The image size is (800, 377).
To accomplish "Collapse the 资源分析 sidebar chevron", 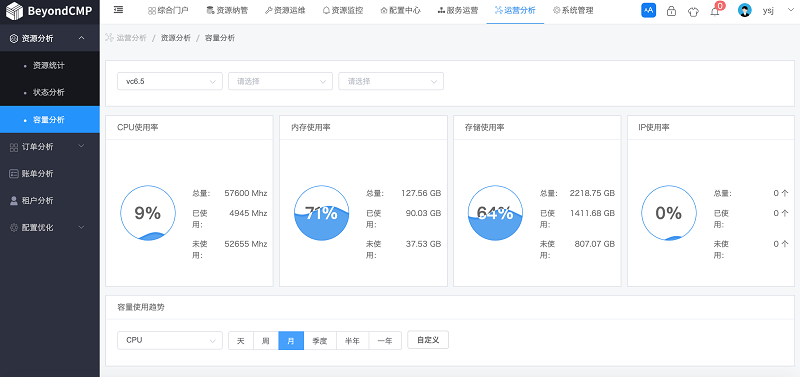I will [81, 38].
